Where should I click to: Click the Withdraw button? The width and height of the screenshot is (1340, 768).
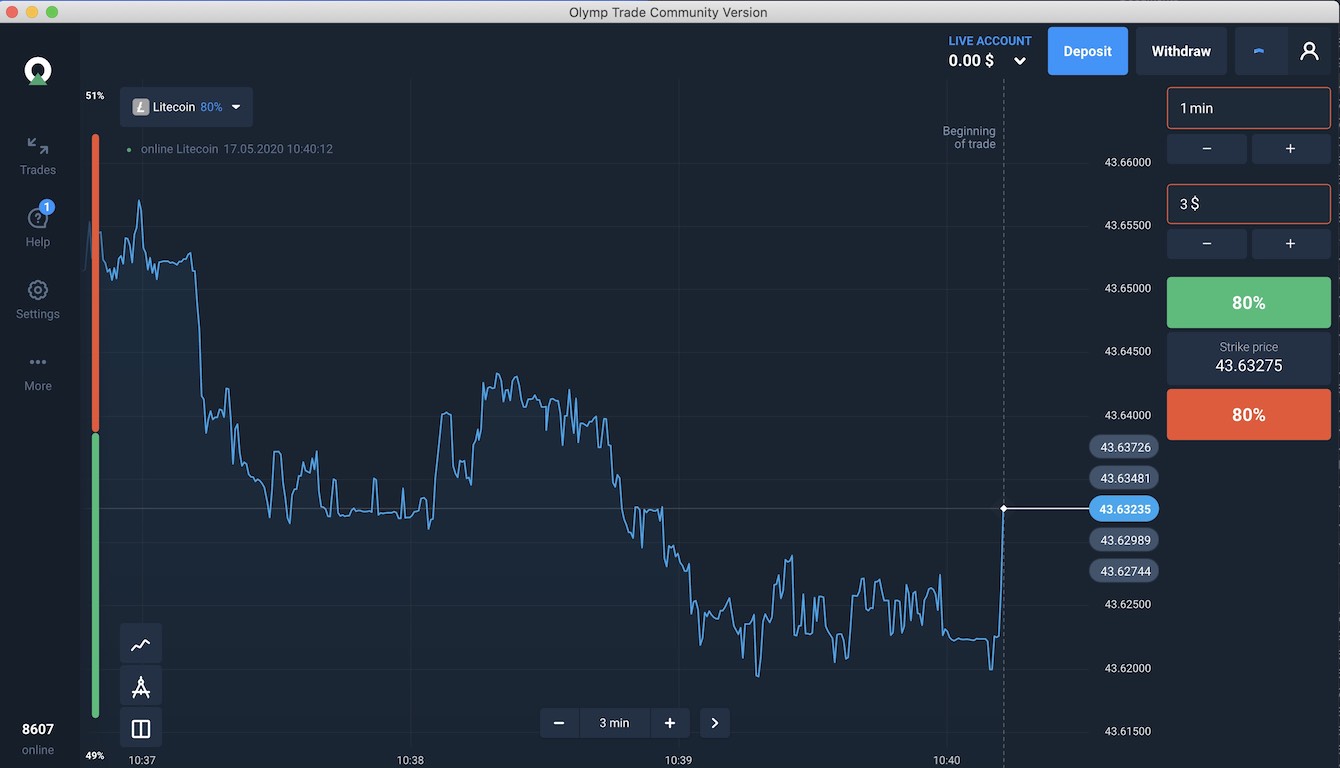(x=1181, y=51)
